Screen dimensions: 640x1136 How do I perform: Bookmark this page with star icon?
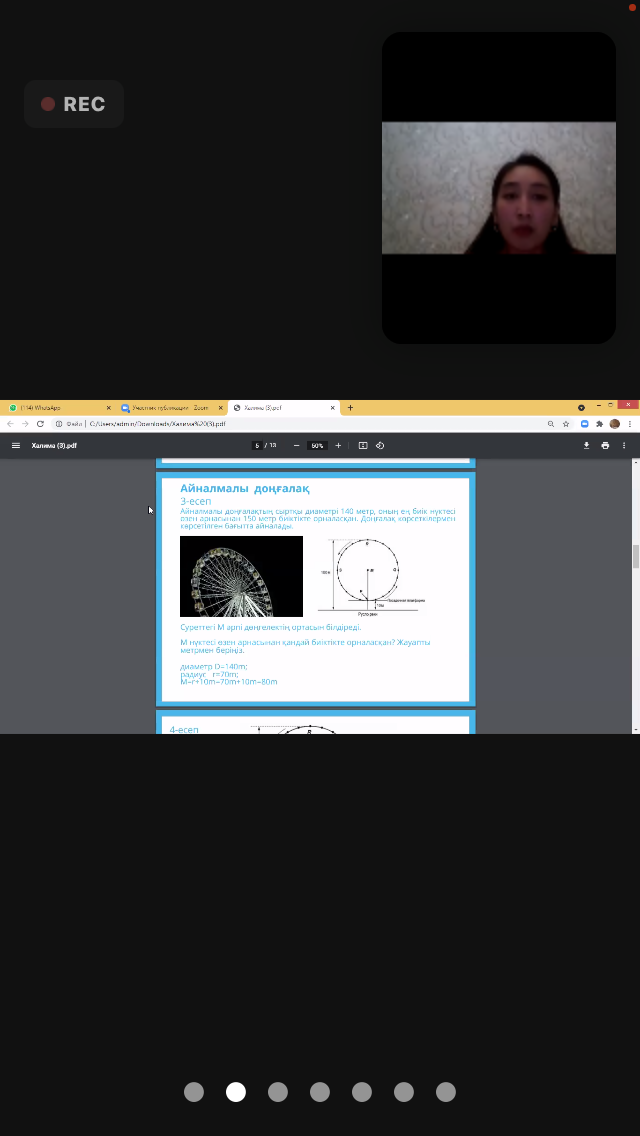pos(566,424)
